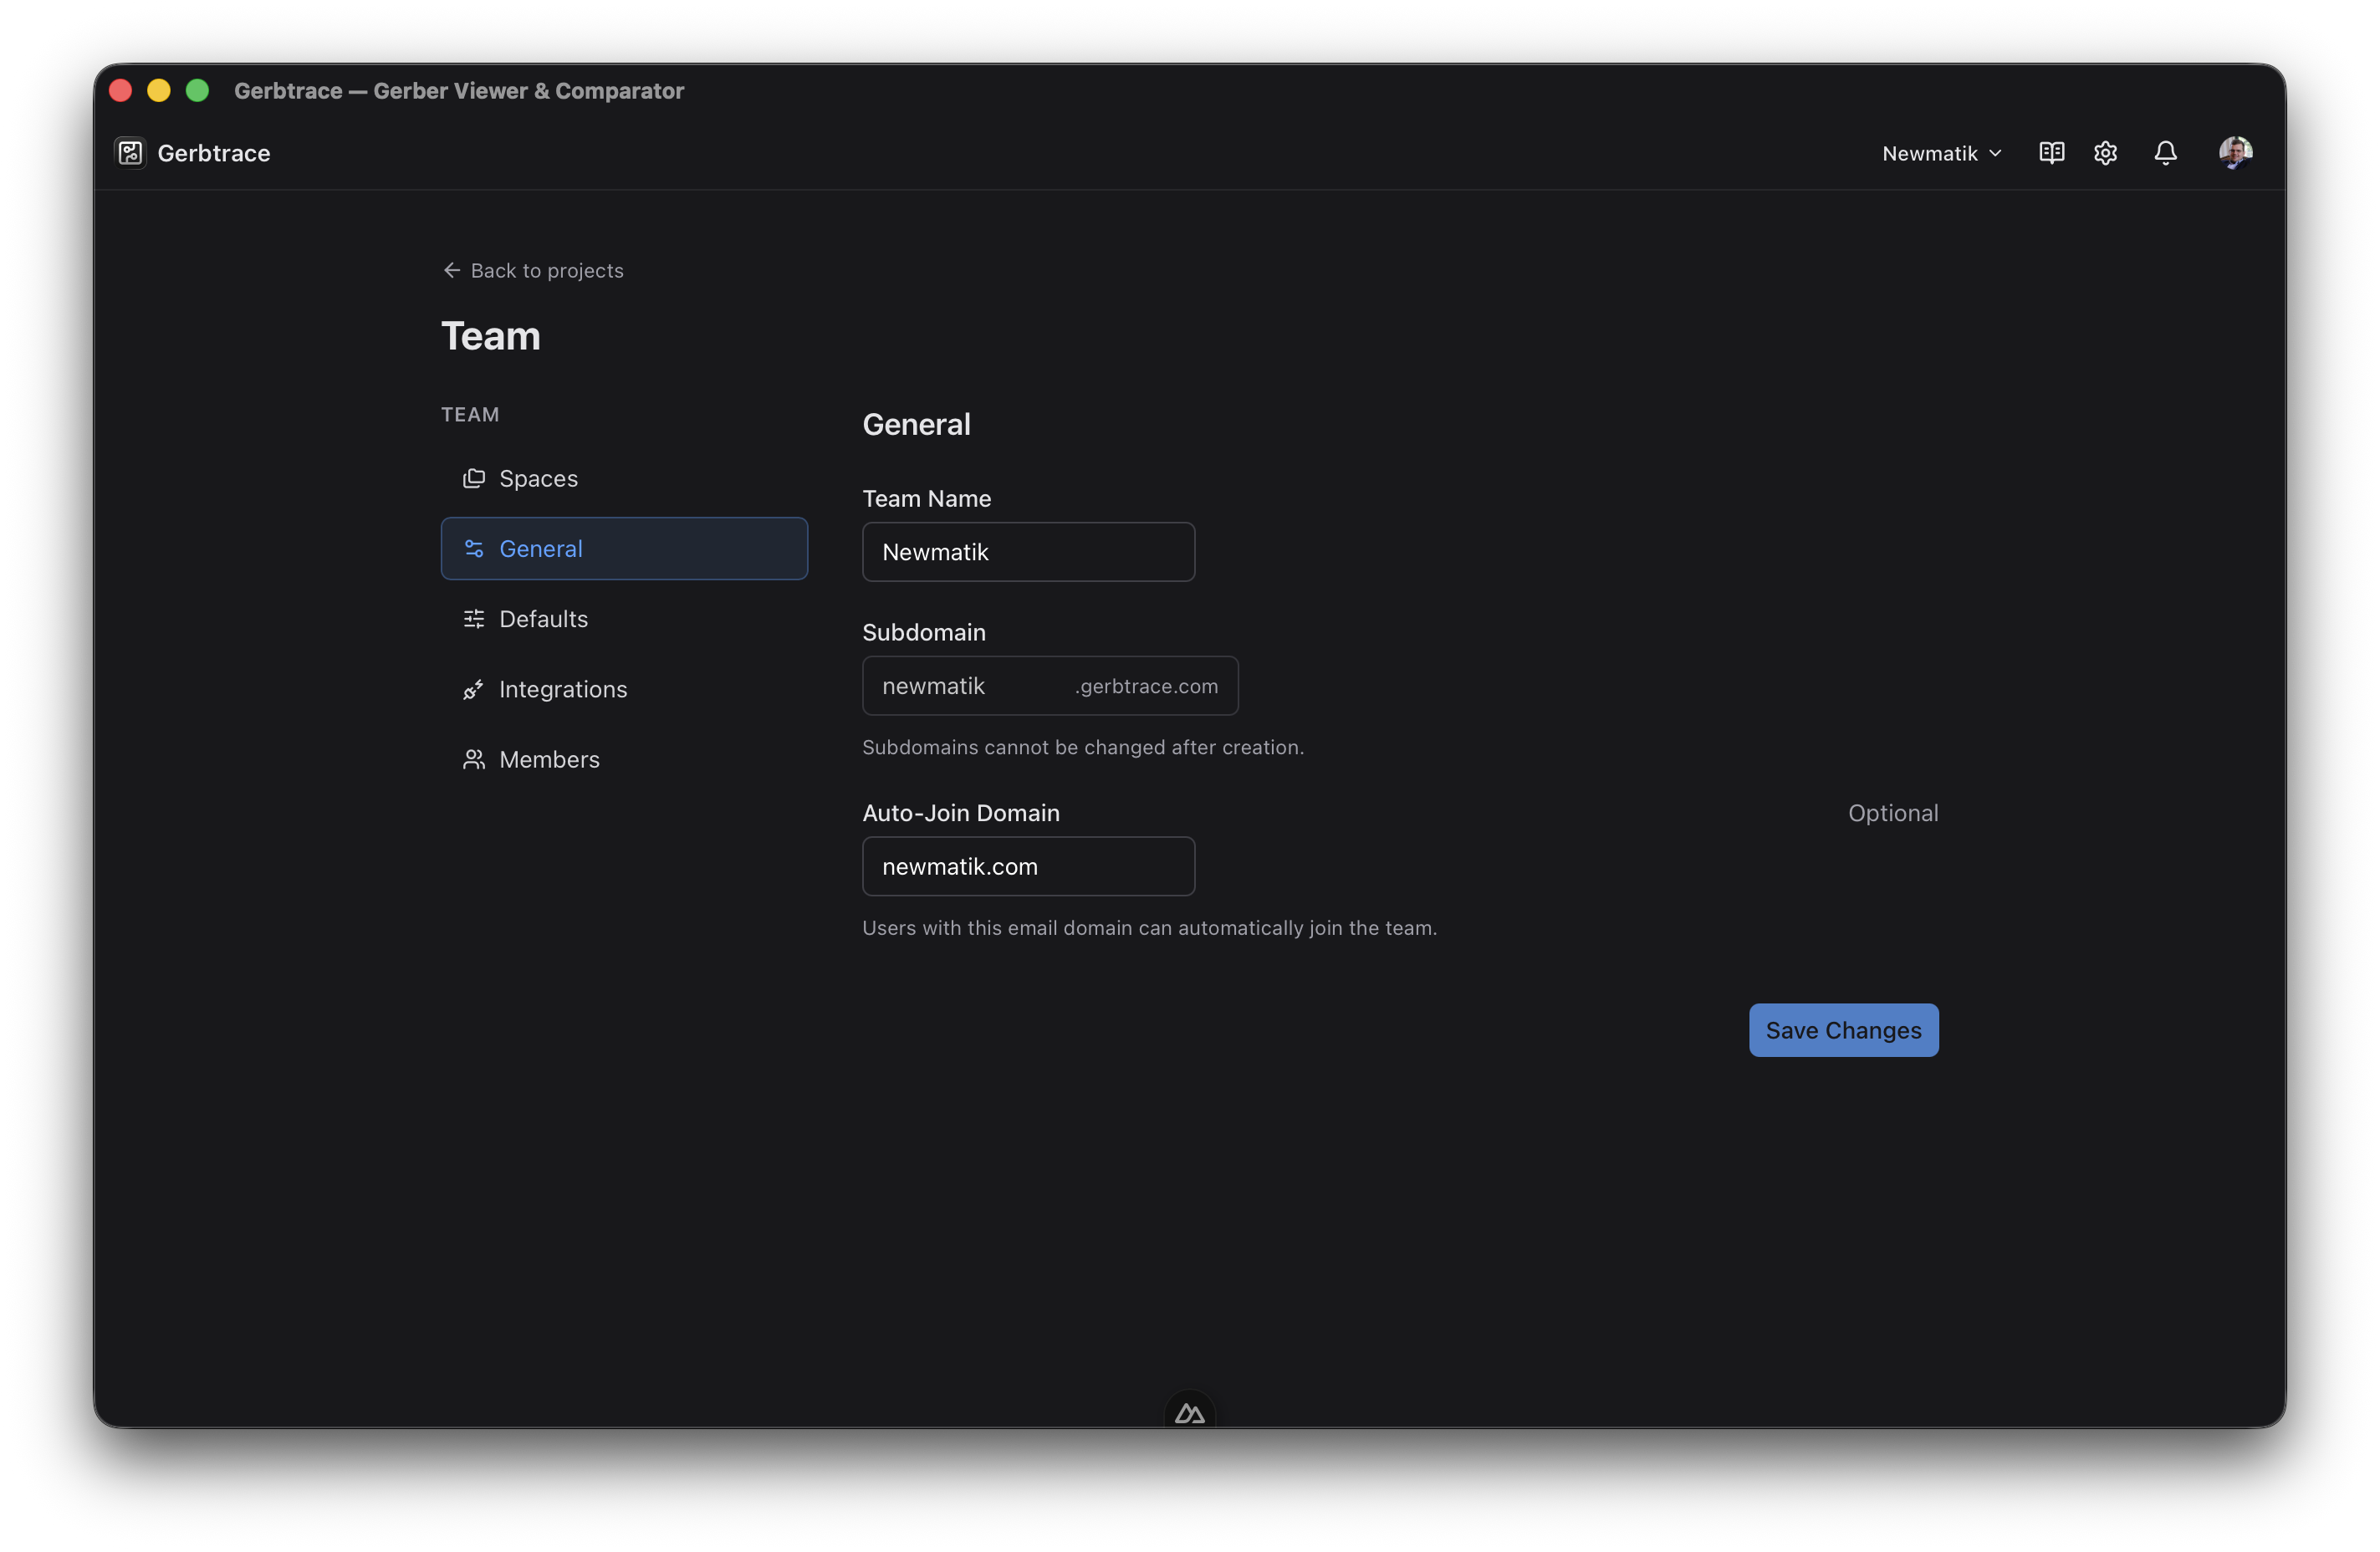Click the Gerbtrace brand name
The image size is (2380, 1552).
tap(214, 153)
